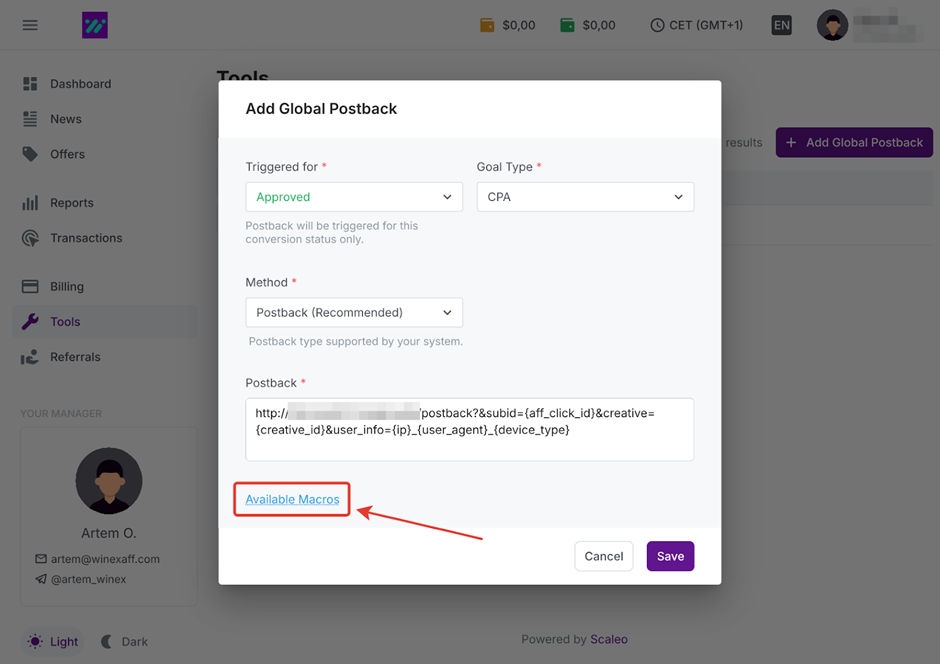Open the Available Macros link
The image size is (940, 664).
(x=292, y=499)
